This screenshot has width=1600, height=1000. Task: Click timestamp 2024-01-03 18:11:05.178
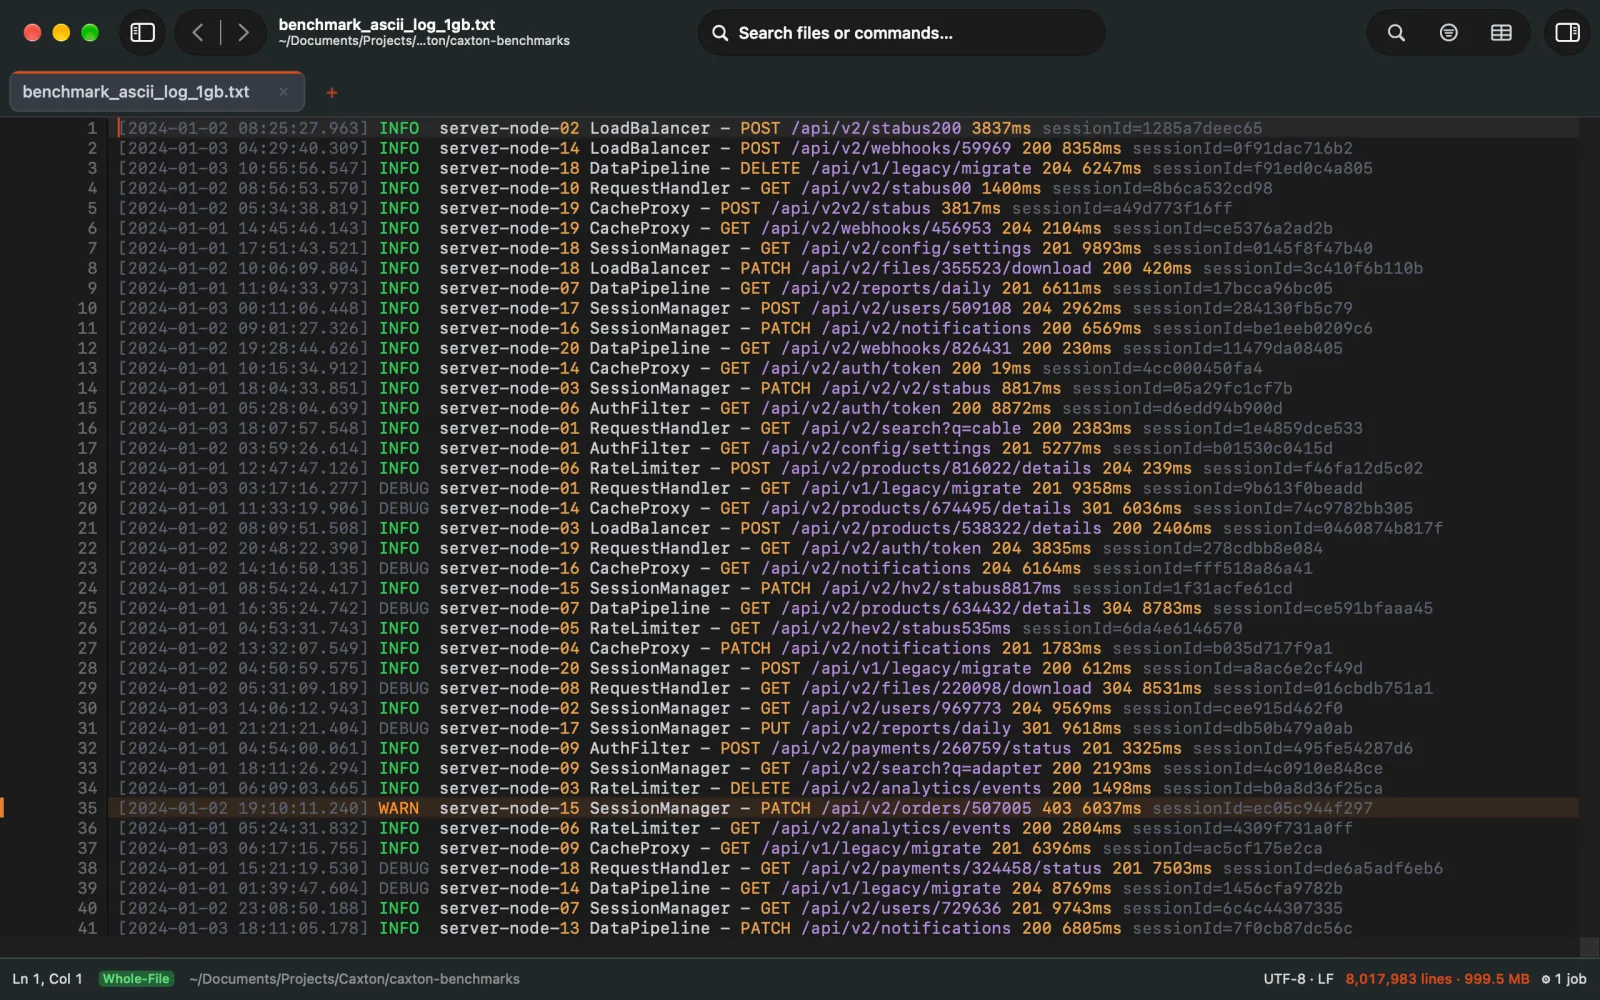(243, 928)
